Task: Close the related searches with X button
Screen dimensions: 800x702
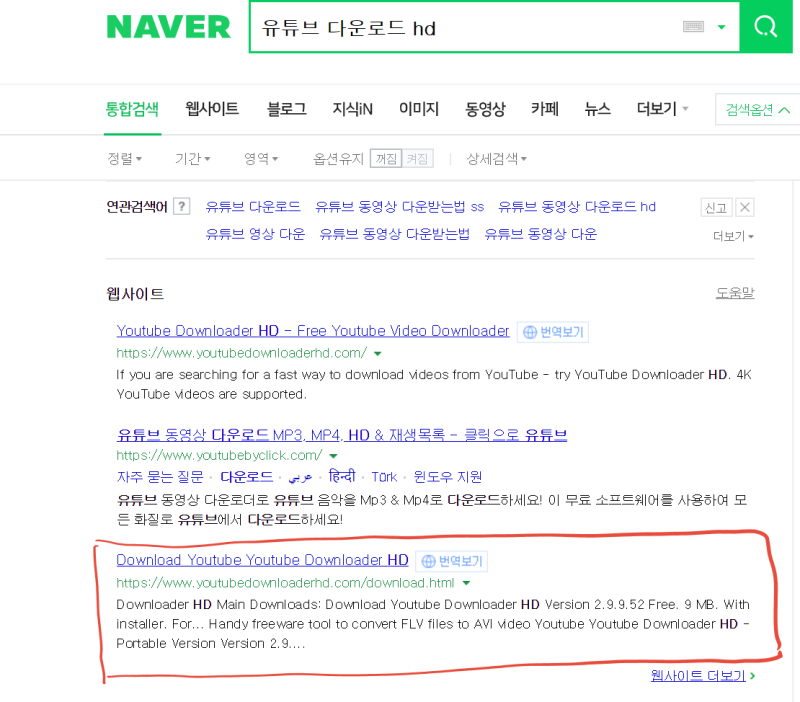Action: tap(744, 208)
